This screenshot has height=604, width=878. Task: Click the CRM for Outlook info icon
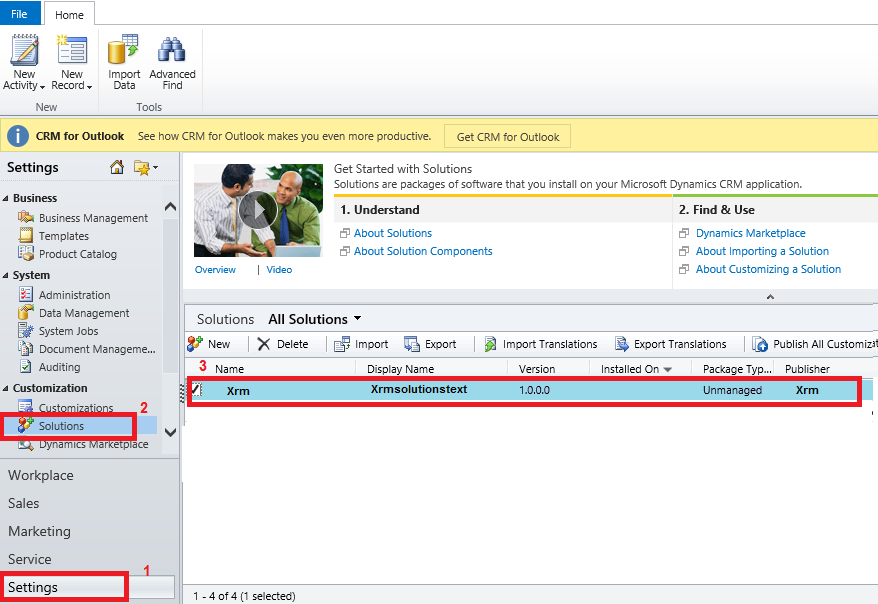(18, 136)
